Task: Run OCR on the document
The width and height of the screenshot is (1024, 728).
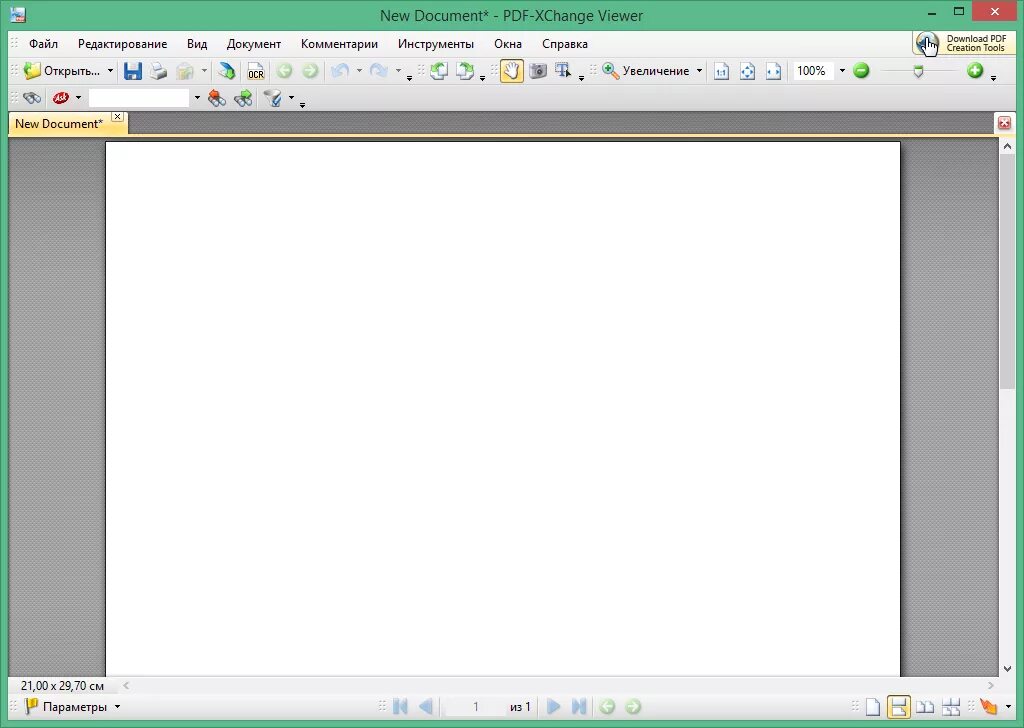Action: [x=255, y=71]
